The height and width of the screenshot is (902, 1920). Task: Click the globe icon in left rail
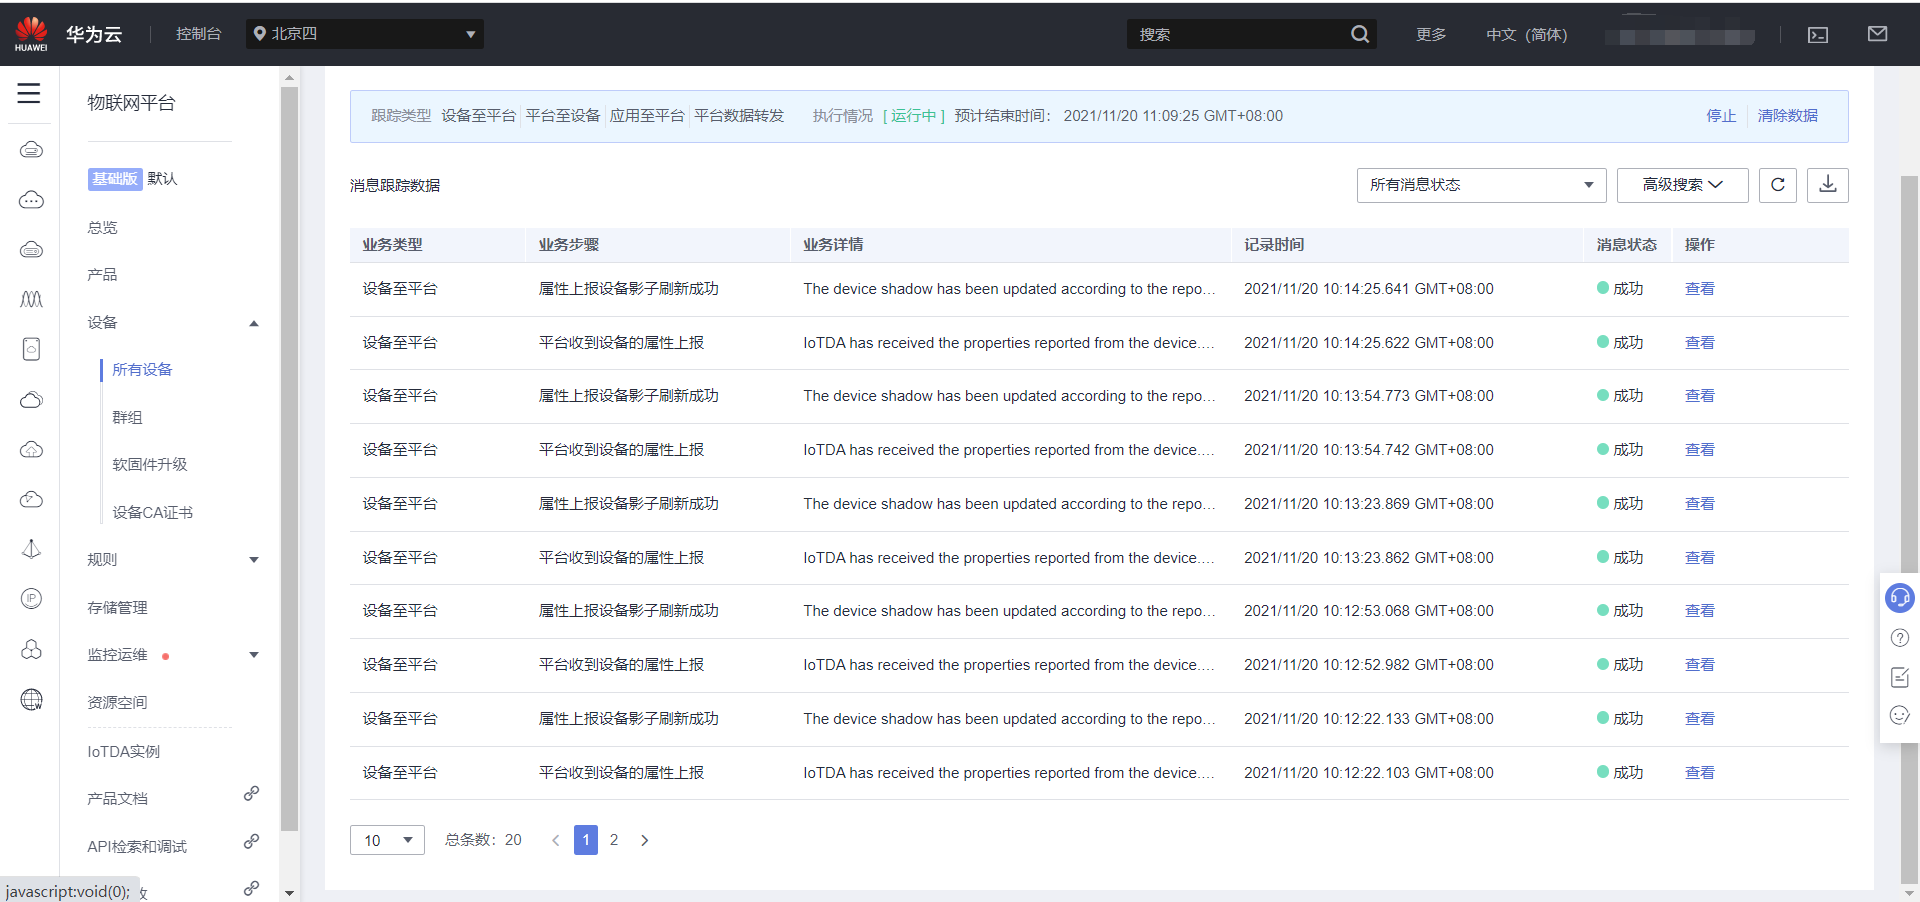[x=31, y=700]
